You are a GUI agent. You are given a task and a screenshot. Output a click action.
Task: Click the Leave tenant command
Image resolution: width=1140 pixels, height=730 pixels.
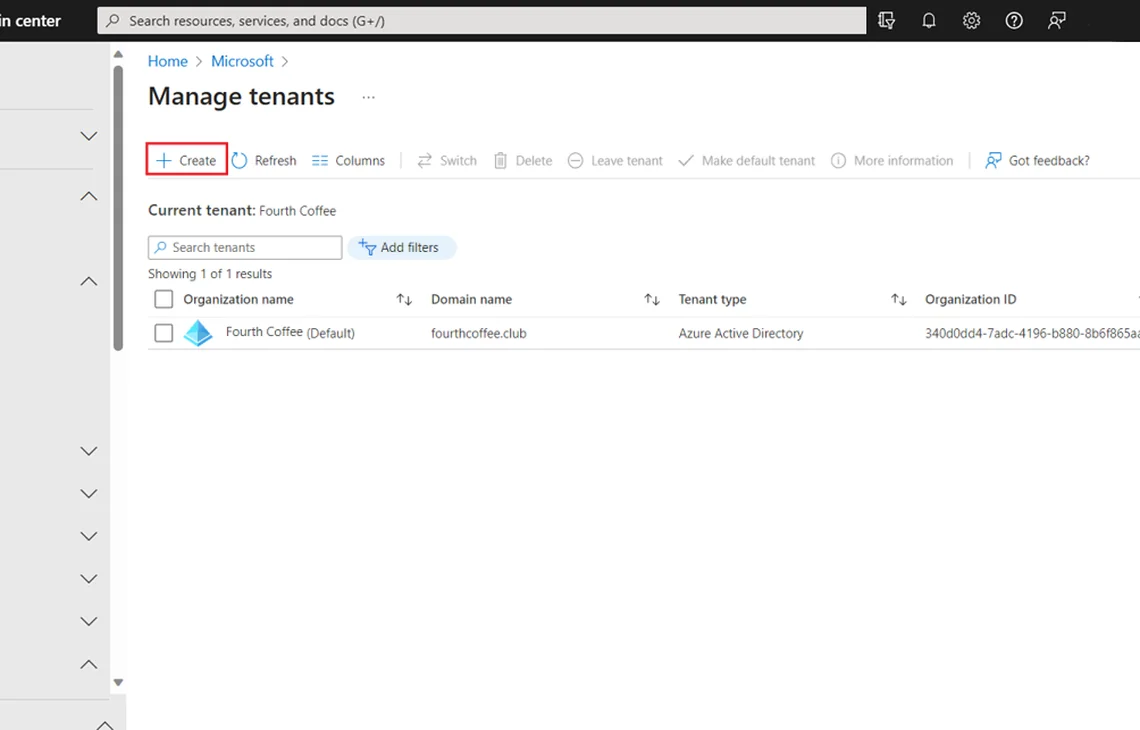click(615, 160)
